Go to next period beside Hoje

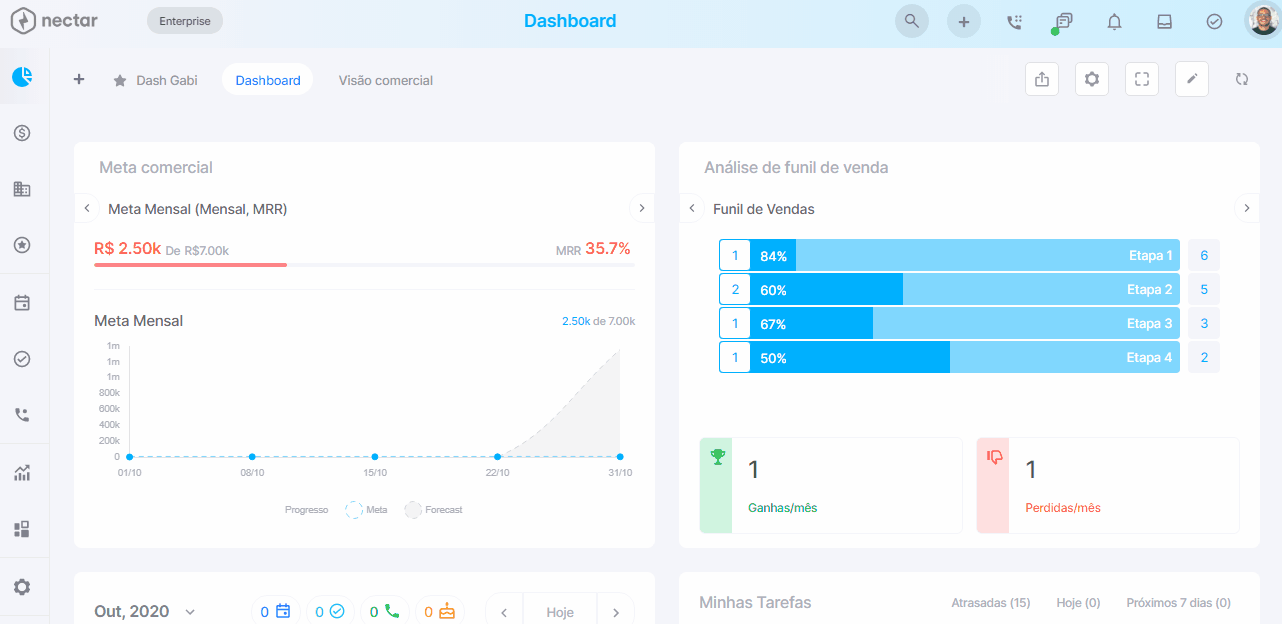point(616,612)
